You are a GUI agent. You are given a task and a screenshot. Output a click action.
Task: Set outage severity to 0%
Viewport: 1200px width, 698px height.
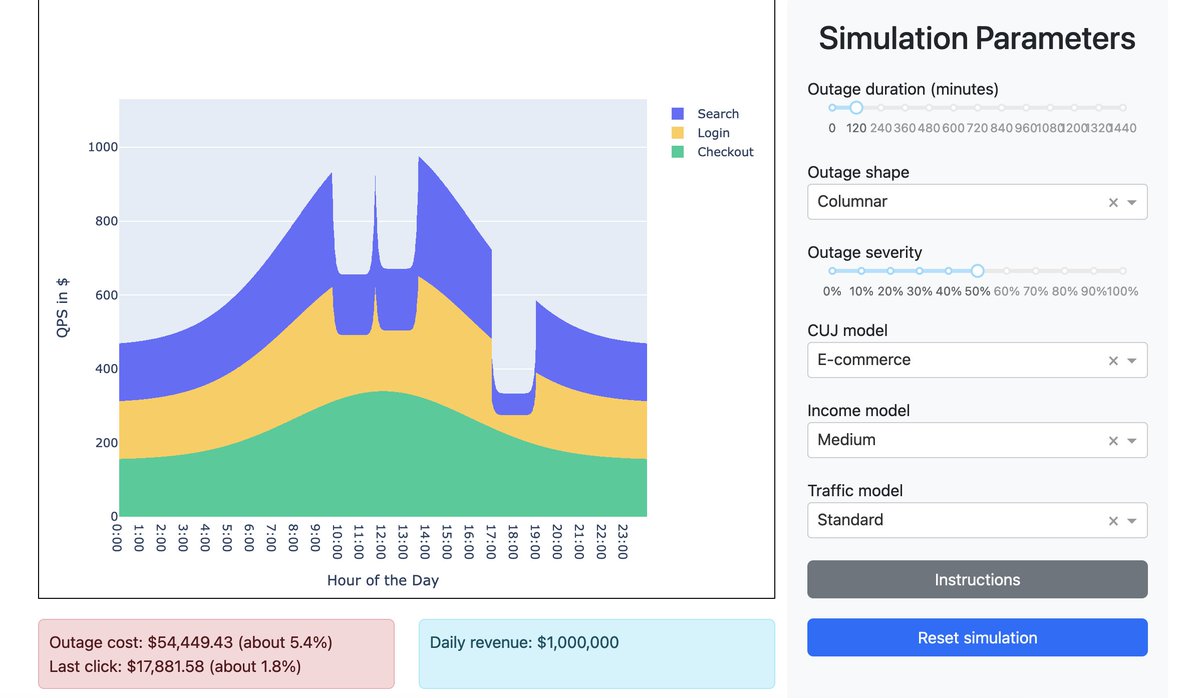click(x=832, y=271)
